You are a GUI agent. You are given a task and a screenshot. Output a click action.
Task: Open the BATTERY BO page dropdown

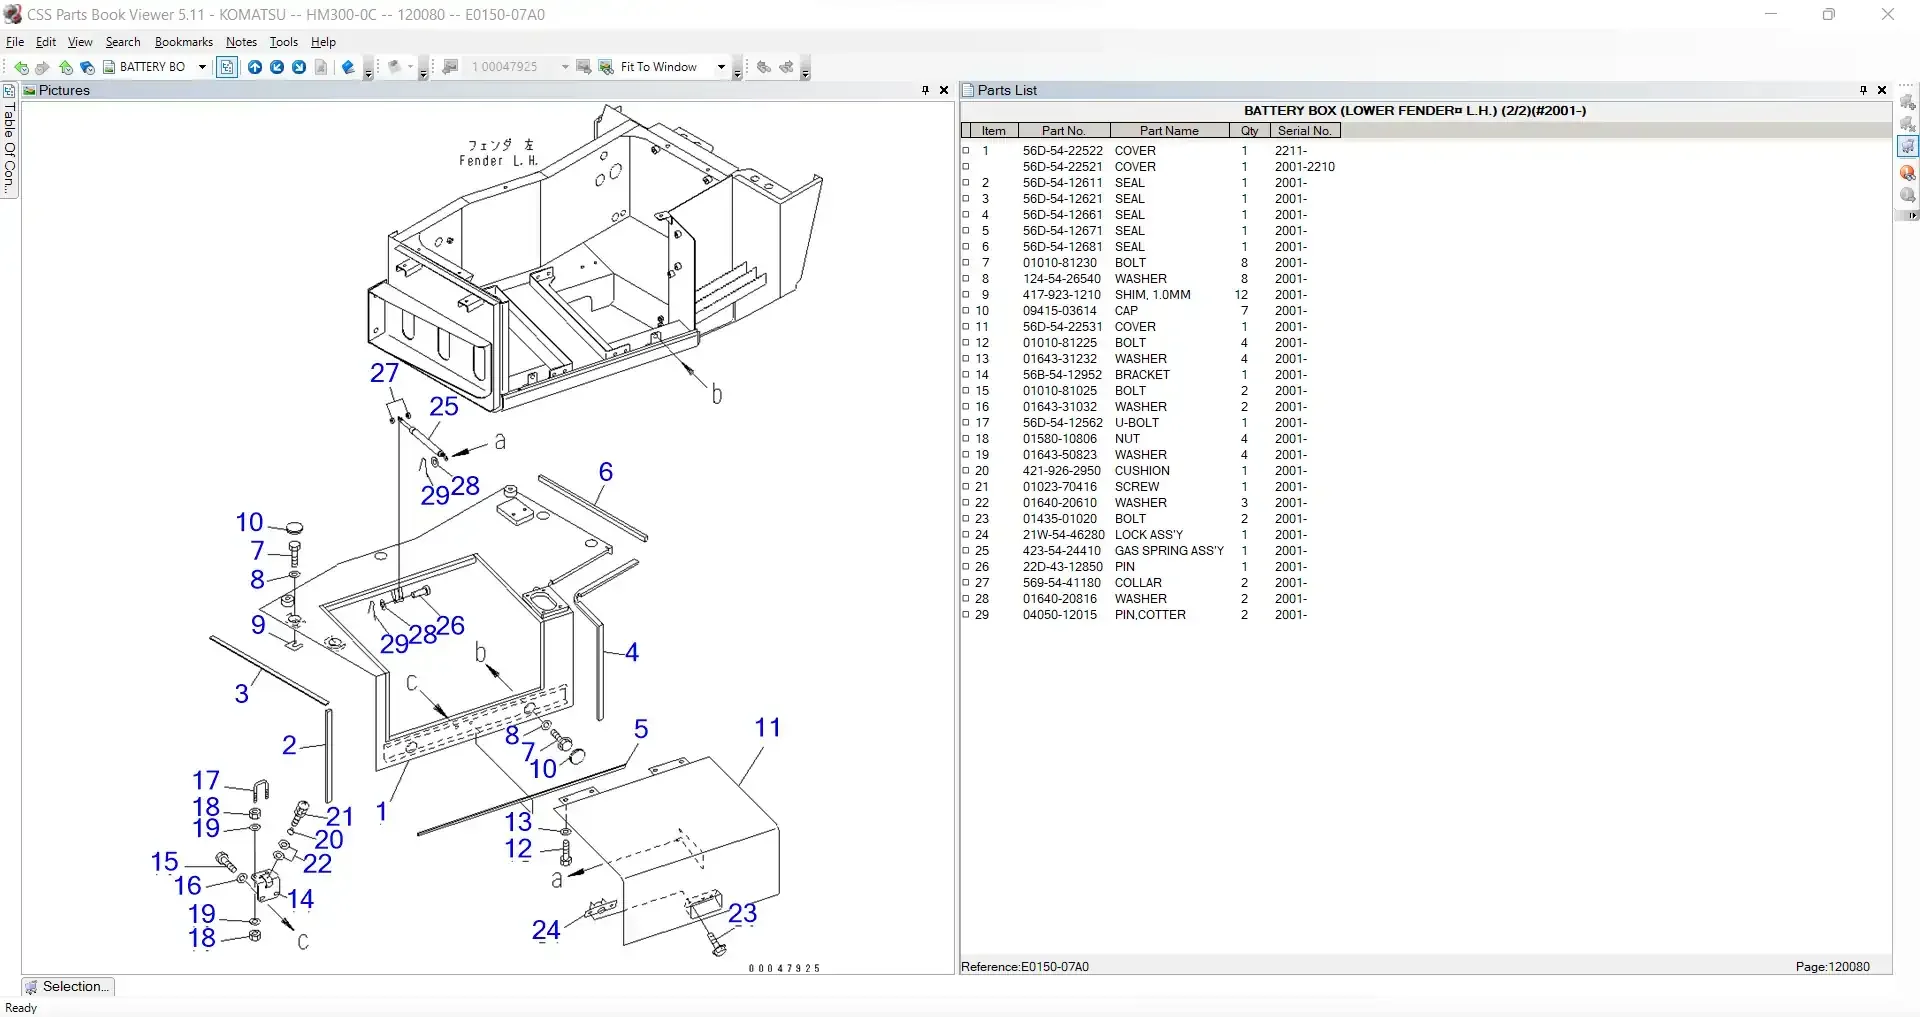(202, 67)
